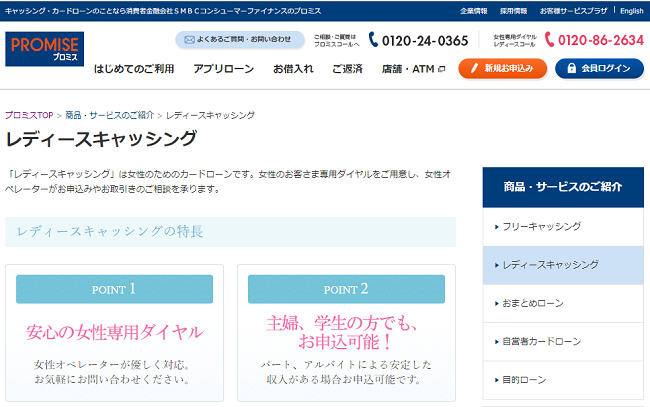Screen dimensions: 650x407
Task: Switch the site to English
Action: click(632, 11)
